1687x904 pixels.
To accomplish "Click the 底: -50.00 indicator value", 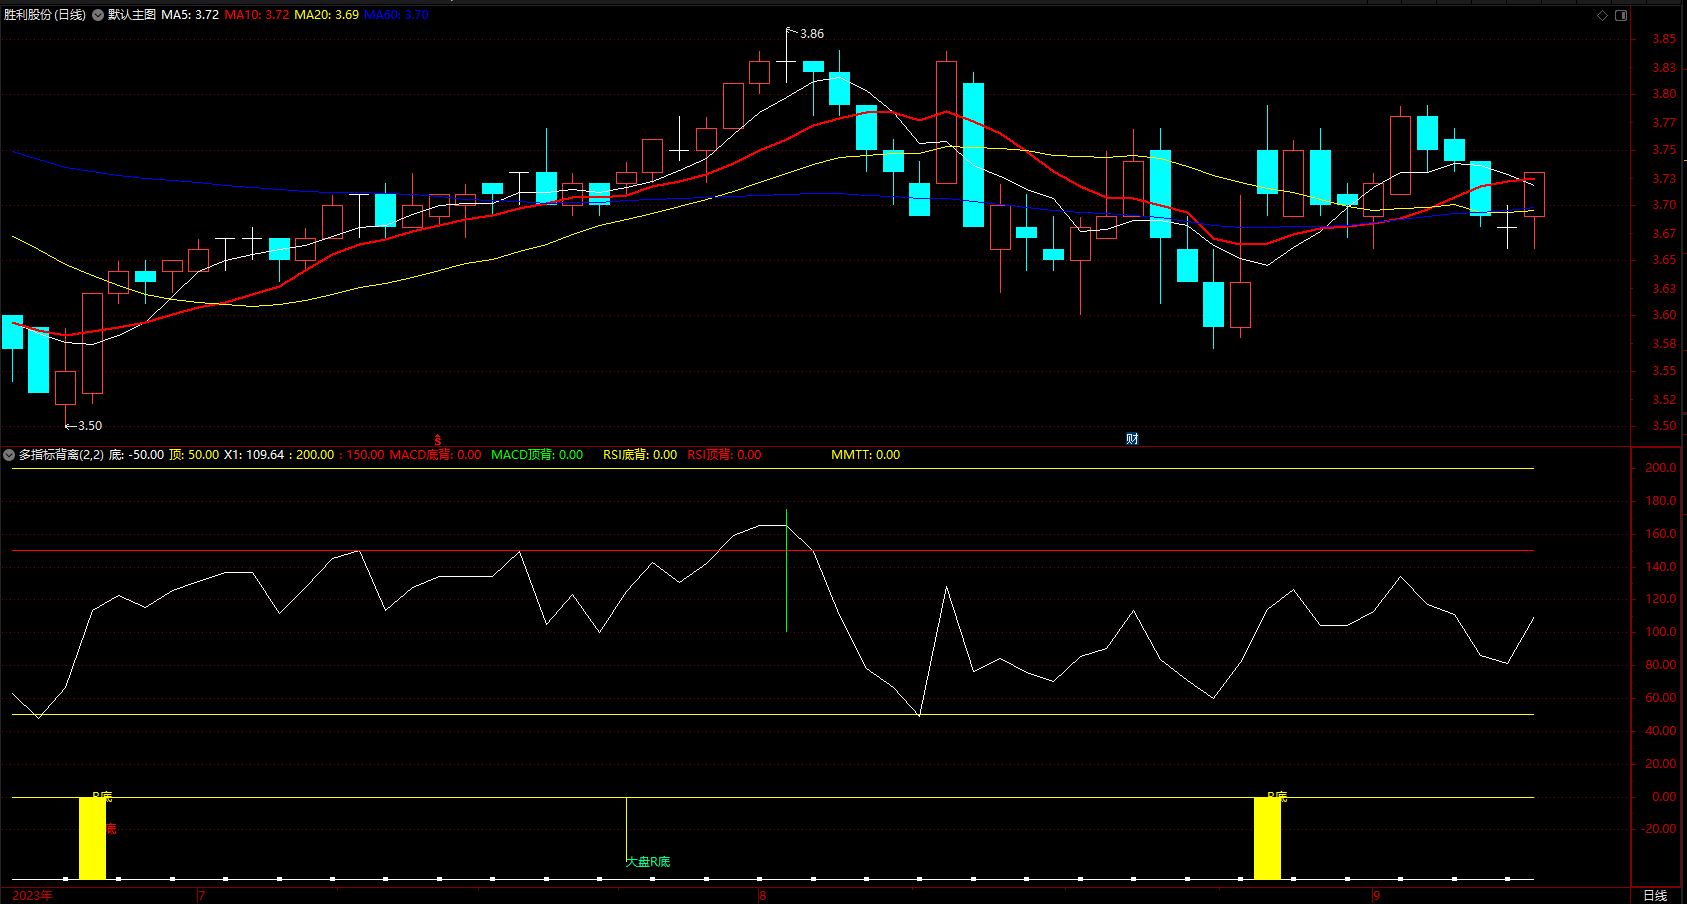I will 136,455.
